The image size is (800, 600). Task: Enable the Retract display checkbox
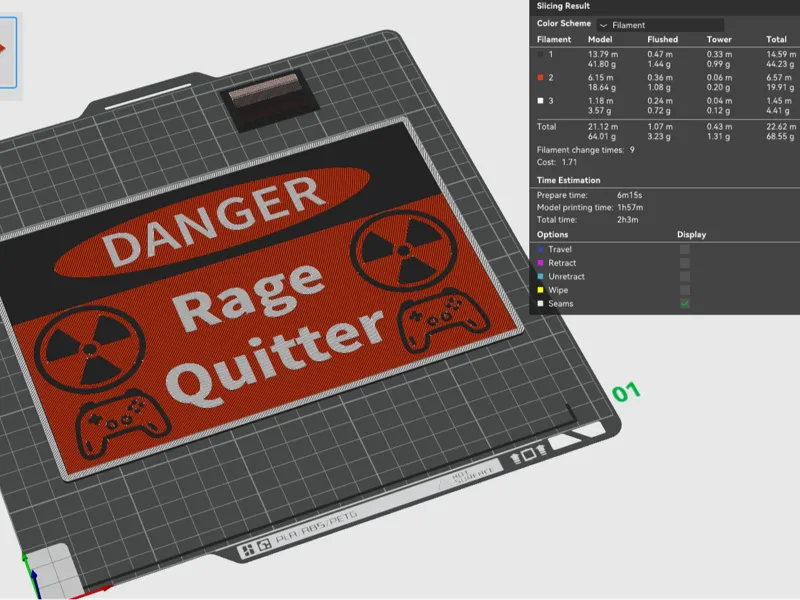click(x=685, y=263)
